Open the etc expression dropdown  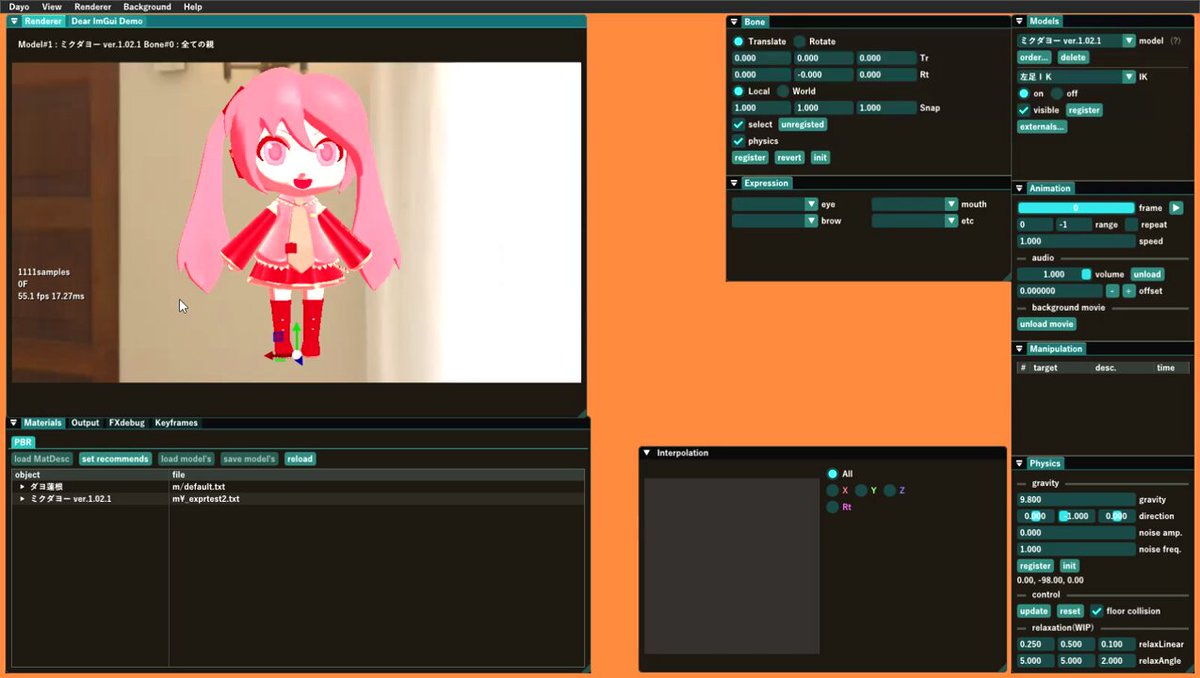click(915, 220)
